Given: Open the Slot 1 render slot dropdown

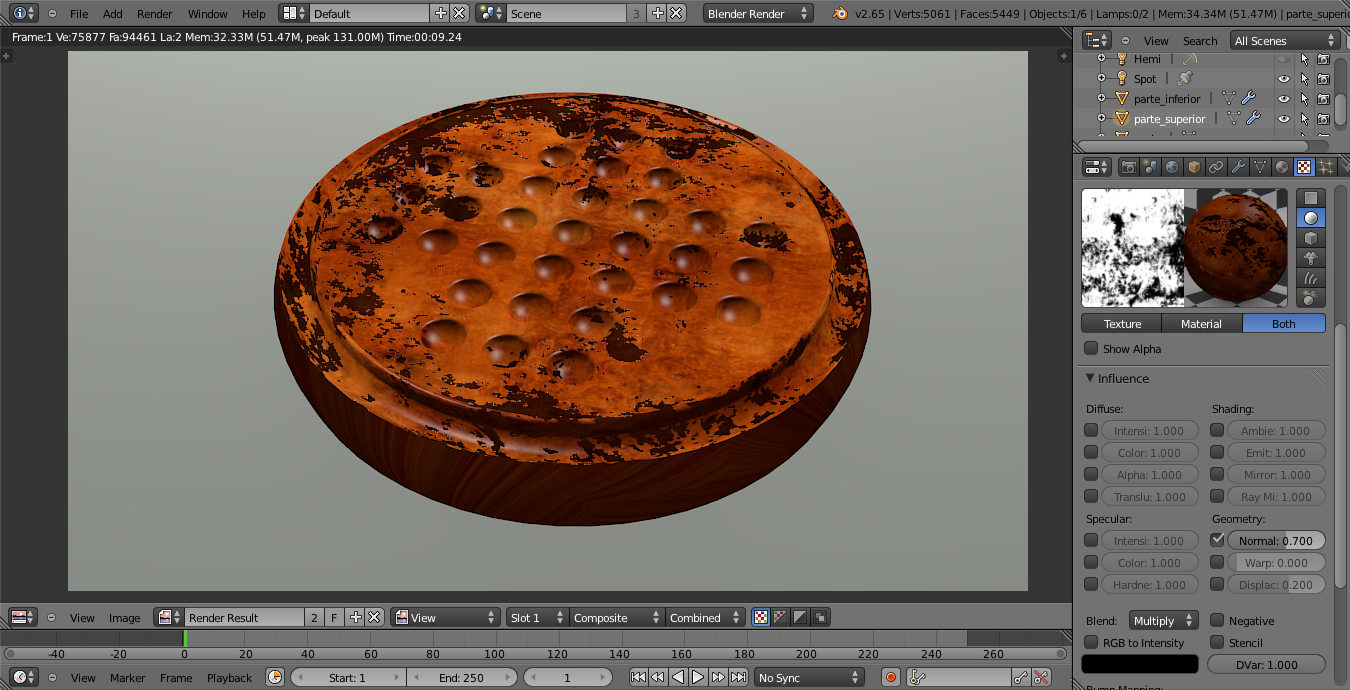Looking at the screenshot, I should coord(535,618).
